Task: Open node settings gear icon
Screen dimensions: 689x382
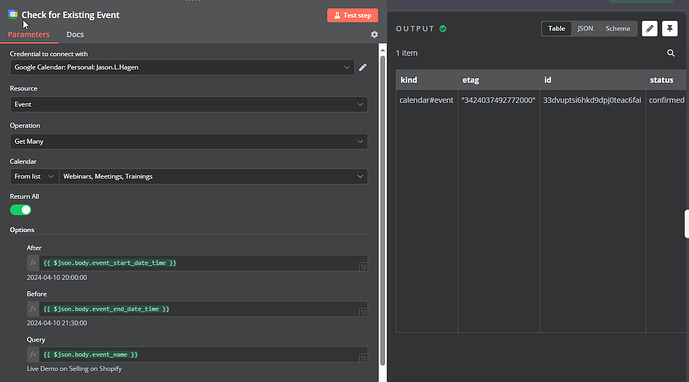Action: click(x=374, y=34)
